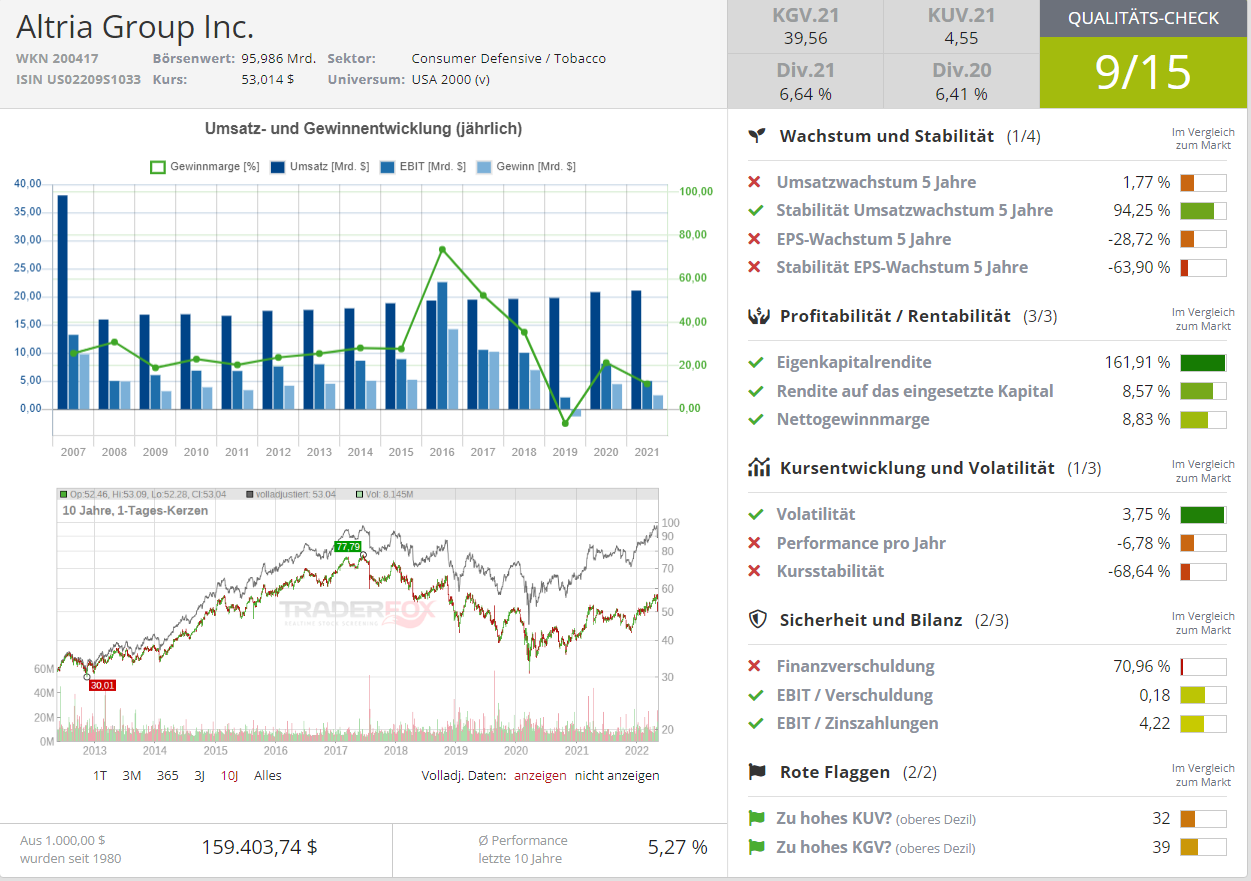The height and width of the screenshot is (881, 1251).
Task: Click the Div.21 value tile
Action: click(x=805, y=81)
